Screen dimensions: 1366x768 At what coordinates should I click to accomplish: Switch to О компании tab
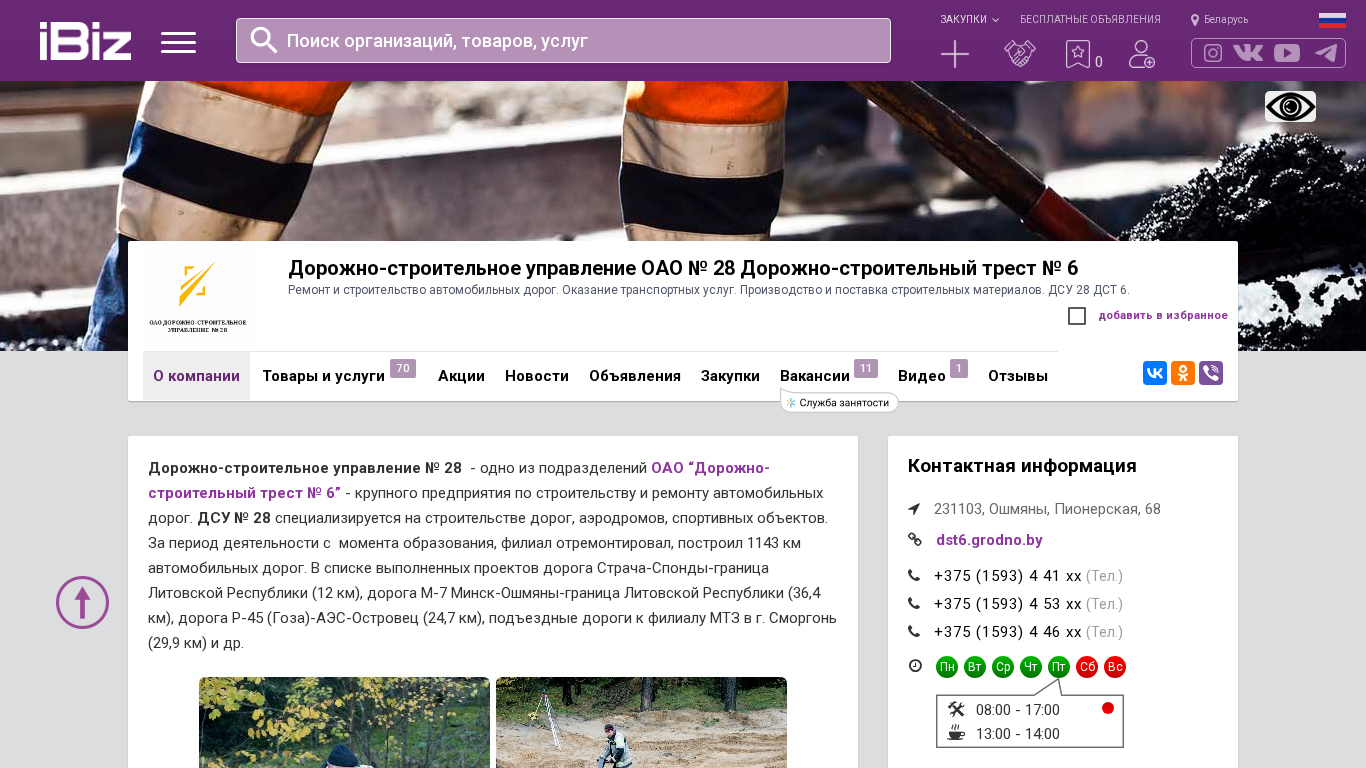tap(196, 376)
